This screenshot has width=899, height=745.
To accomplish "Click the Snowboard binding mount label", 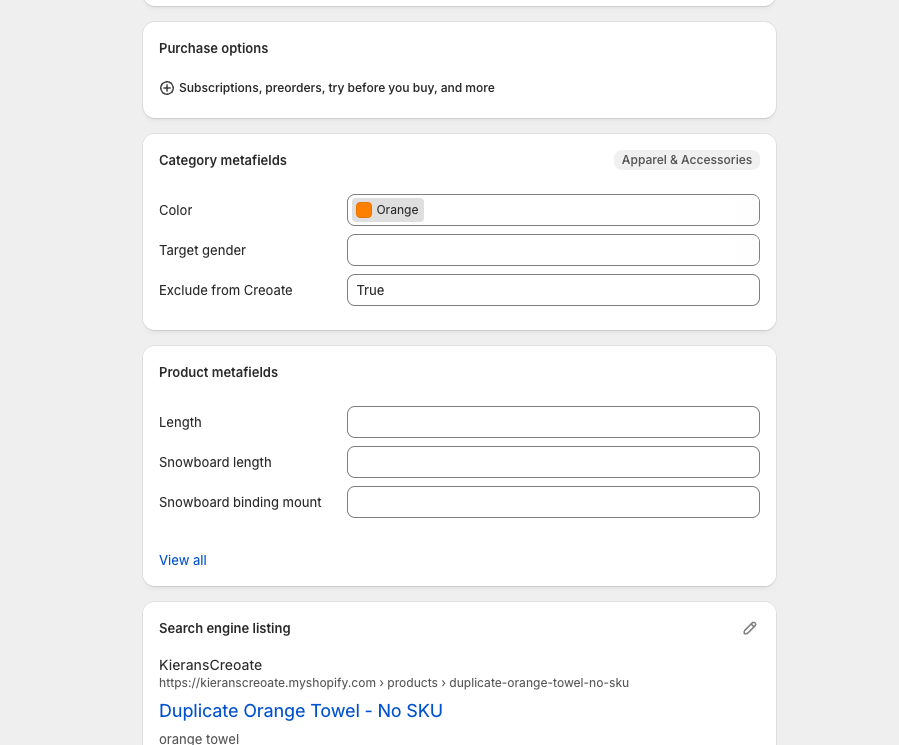I will [x=240, y=502].
